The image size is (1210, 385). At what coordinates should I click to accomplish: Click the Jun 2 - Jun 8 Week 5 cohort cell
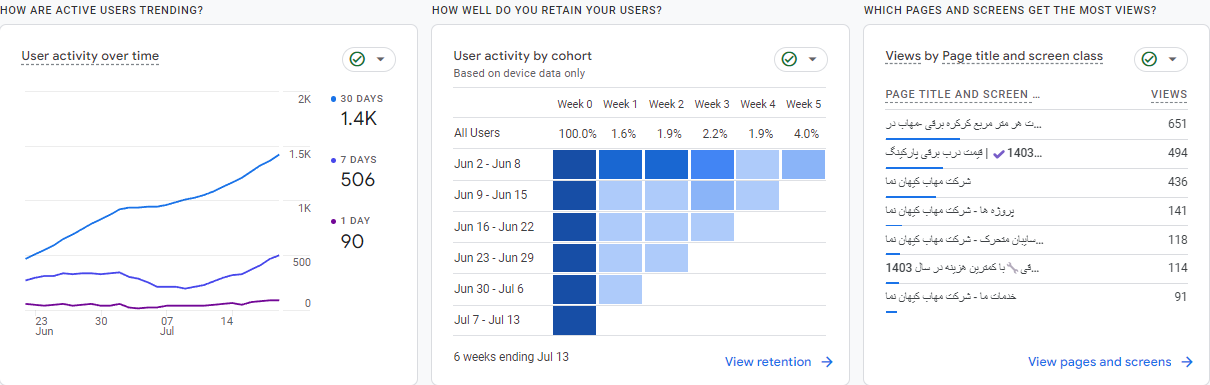(x=804, y=164)
